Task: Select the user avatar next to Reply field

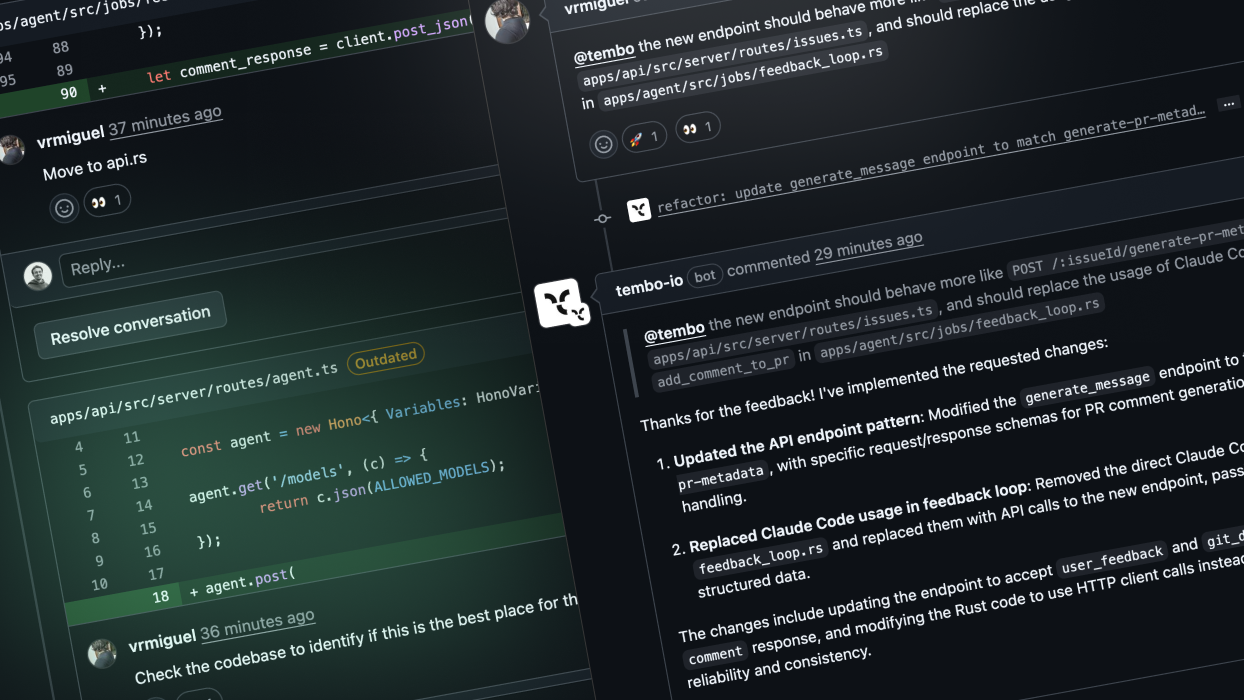Action: click(x=38, y=276)
